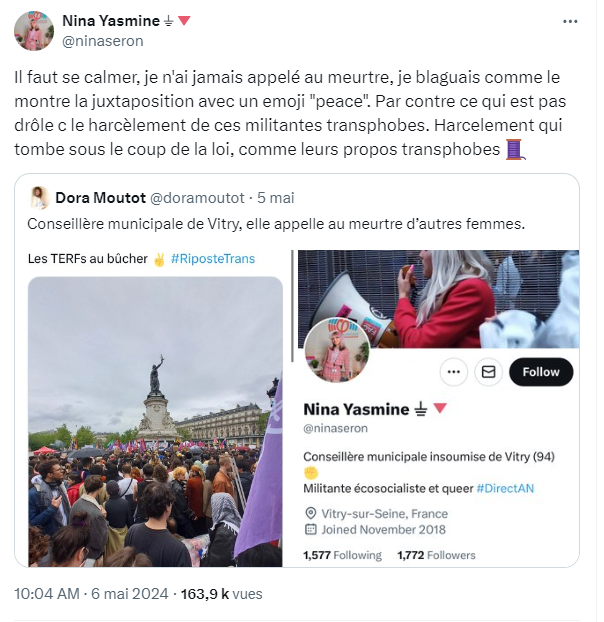This screenshot has width=604, height=622.
Task: Open the #DirectAN hashtag in bio
Action: pyautogui.click(x=505, y=488)
